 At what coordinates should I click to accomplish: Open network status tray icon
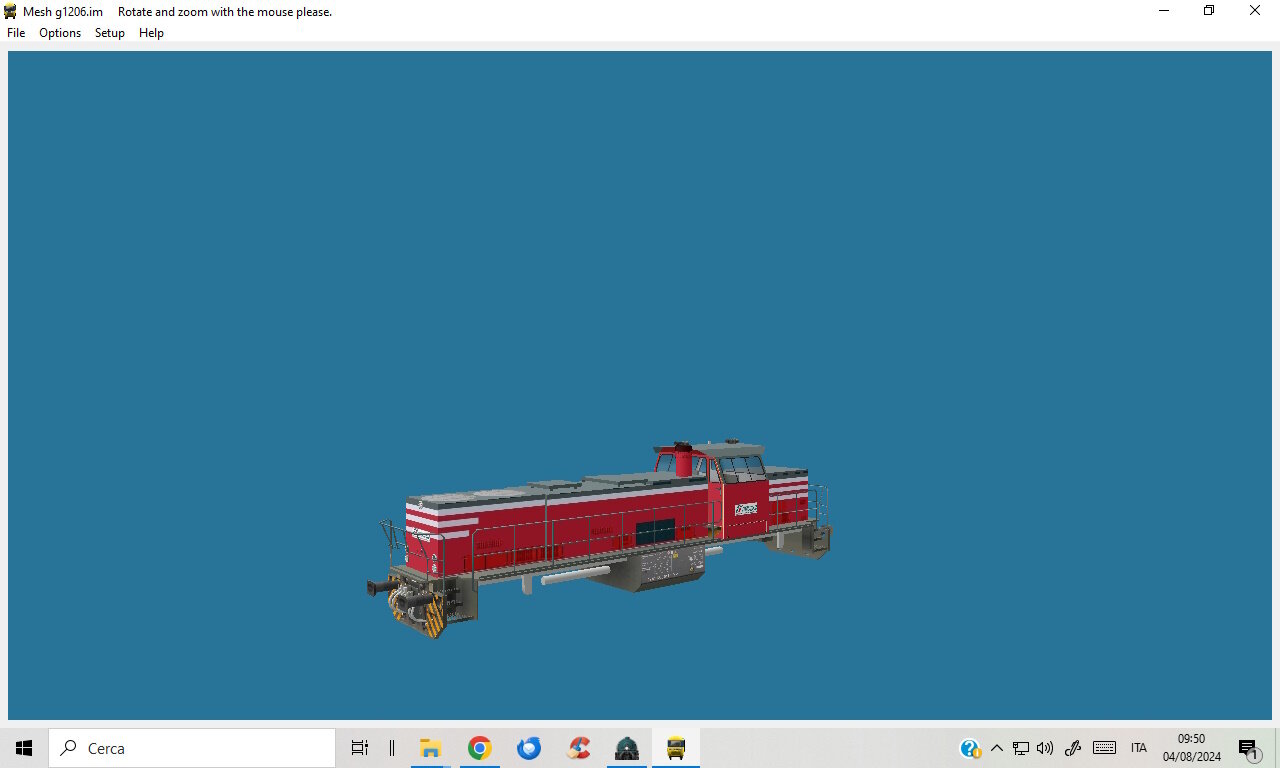click(1021, 748)
